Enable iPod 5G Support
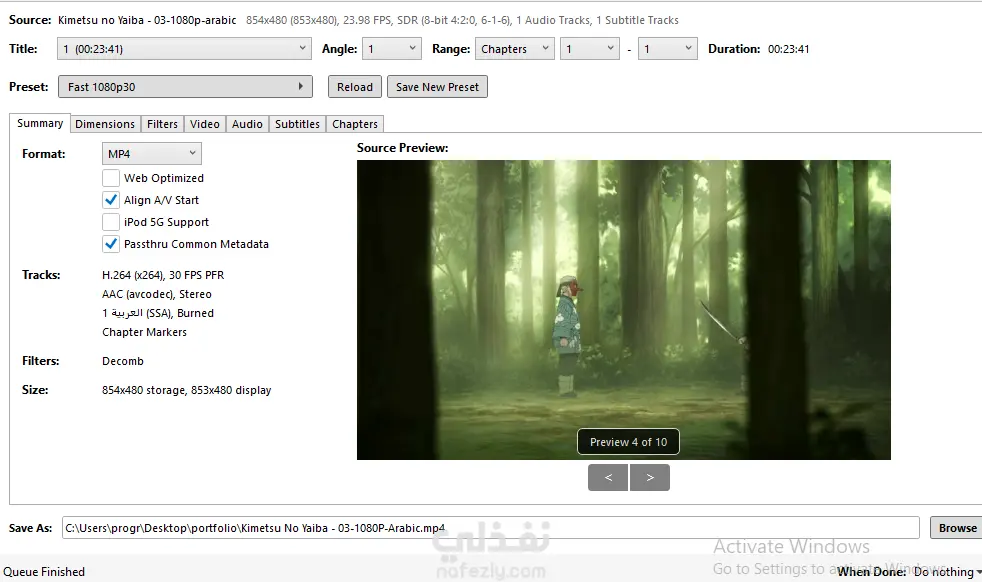The height and width of the screenshot is (582, 982). click(x=111, y=222)
